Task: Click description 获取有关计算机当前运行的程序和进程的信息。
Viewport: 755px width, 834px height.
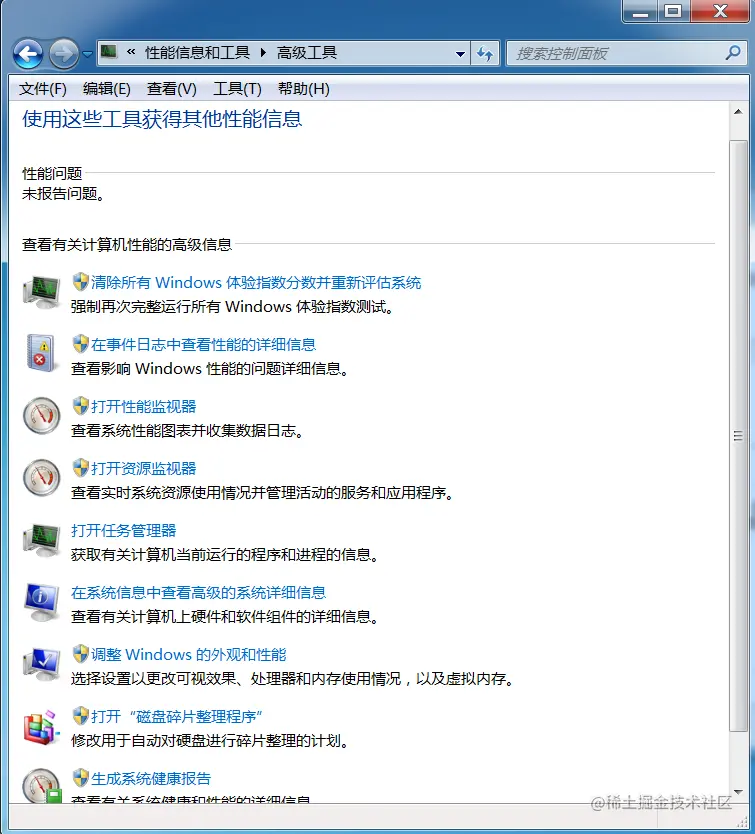Action: pos(225,555)
